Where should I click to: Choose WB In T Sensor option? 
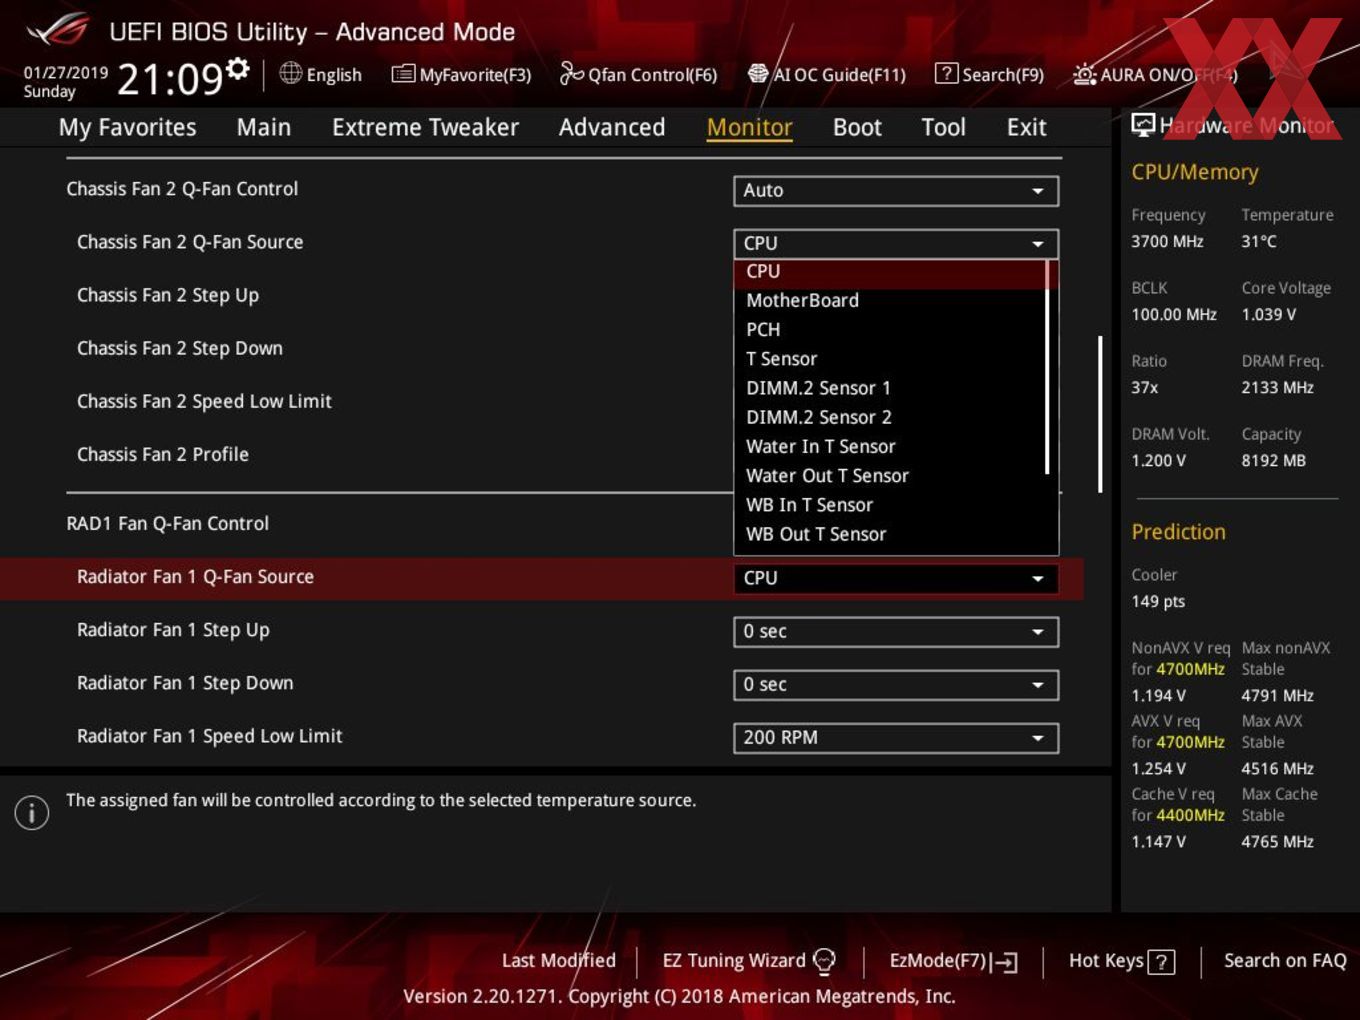(889, 505)
